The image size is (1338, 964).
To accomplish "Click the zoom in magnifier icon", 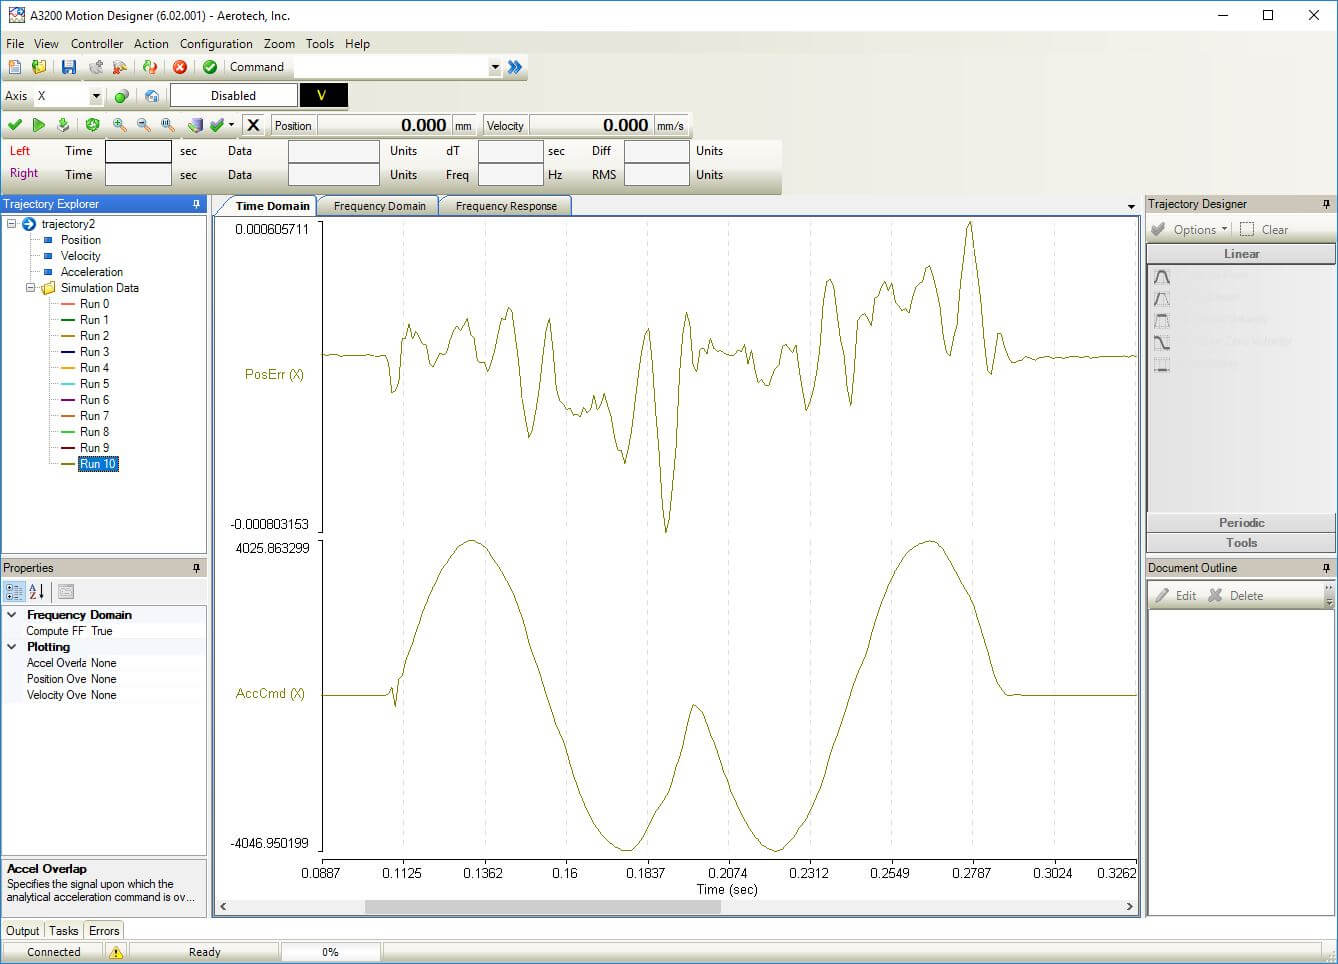I will coord(120,125).
